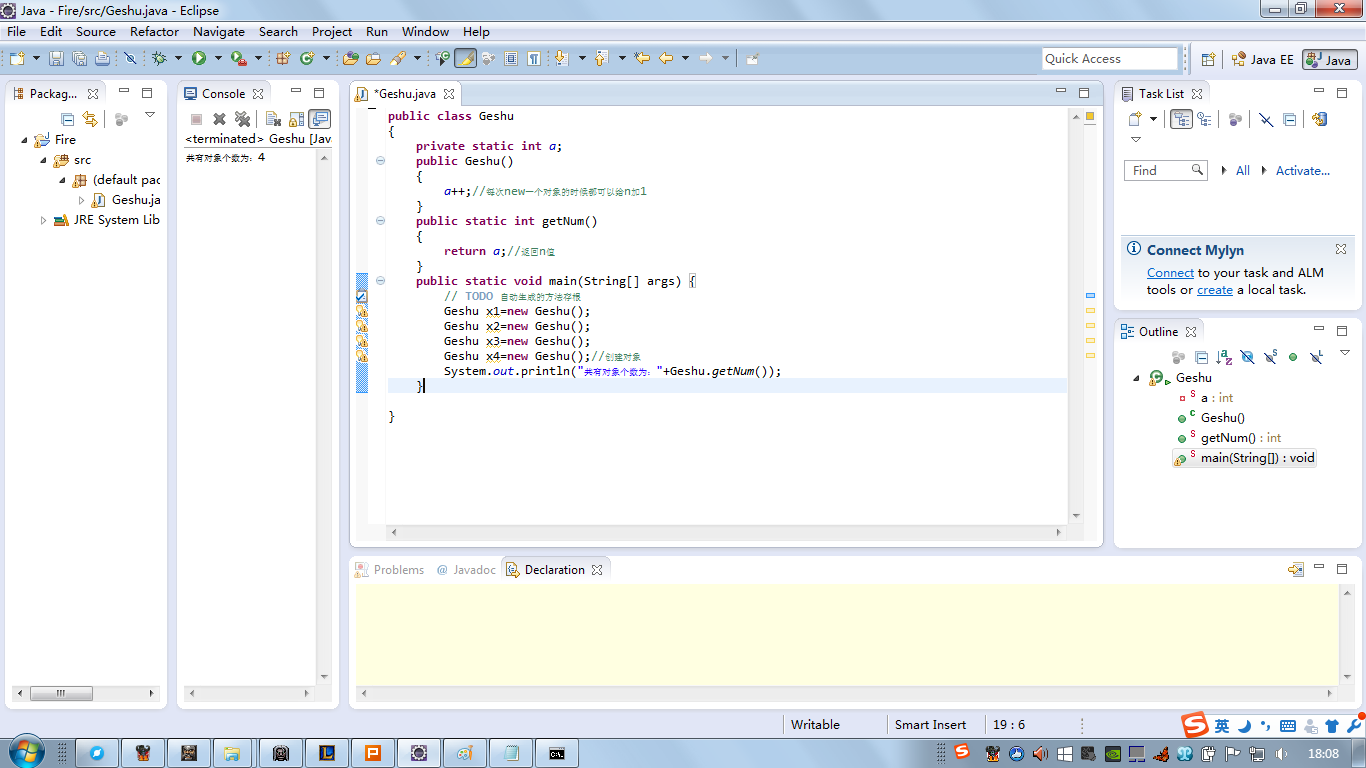The height and width of the screenshot is (768, 1366).
Task: Toggle Block Selection Mode in toolbar
Action: tap(511, 59)
